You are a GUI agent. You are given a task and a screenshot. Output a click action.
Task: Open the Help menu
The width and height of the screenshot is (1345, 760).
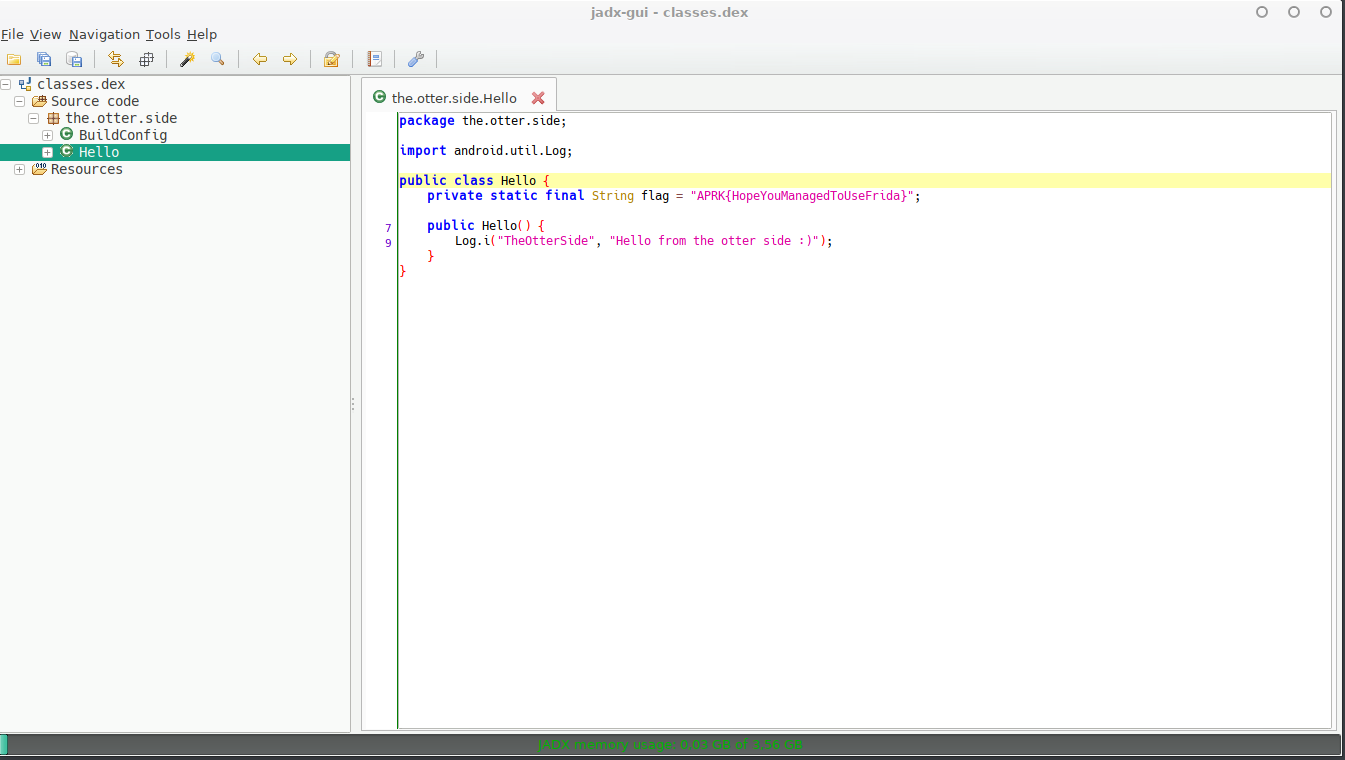pos(202,34)
